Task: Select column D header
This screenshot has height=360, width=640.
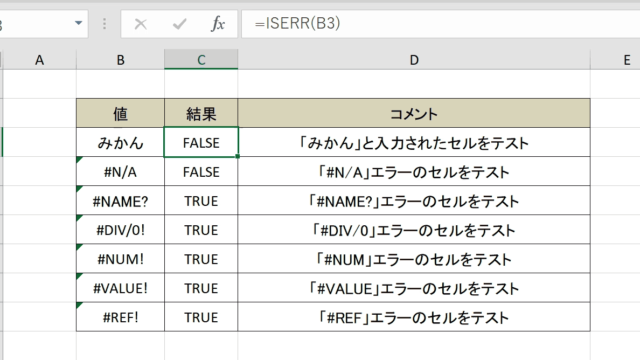Action: [414, 60]
